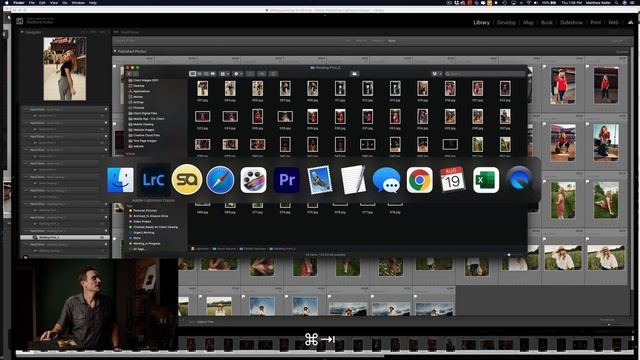
Task: Select the Personal_Pictures tag in Finder sidebar
Action: 145,211
